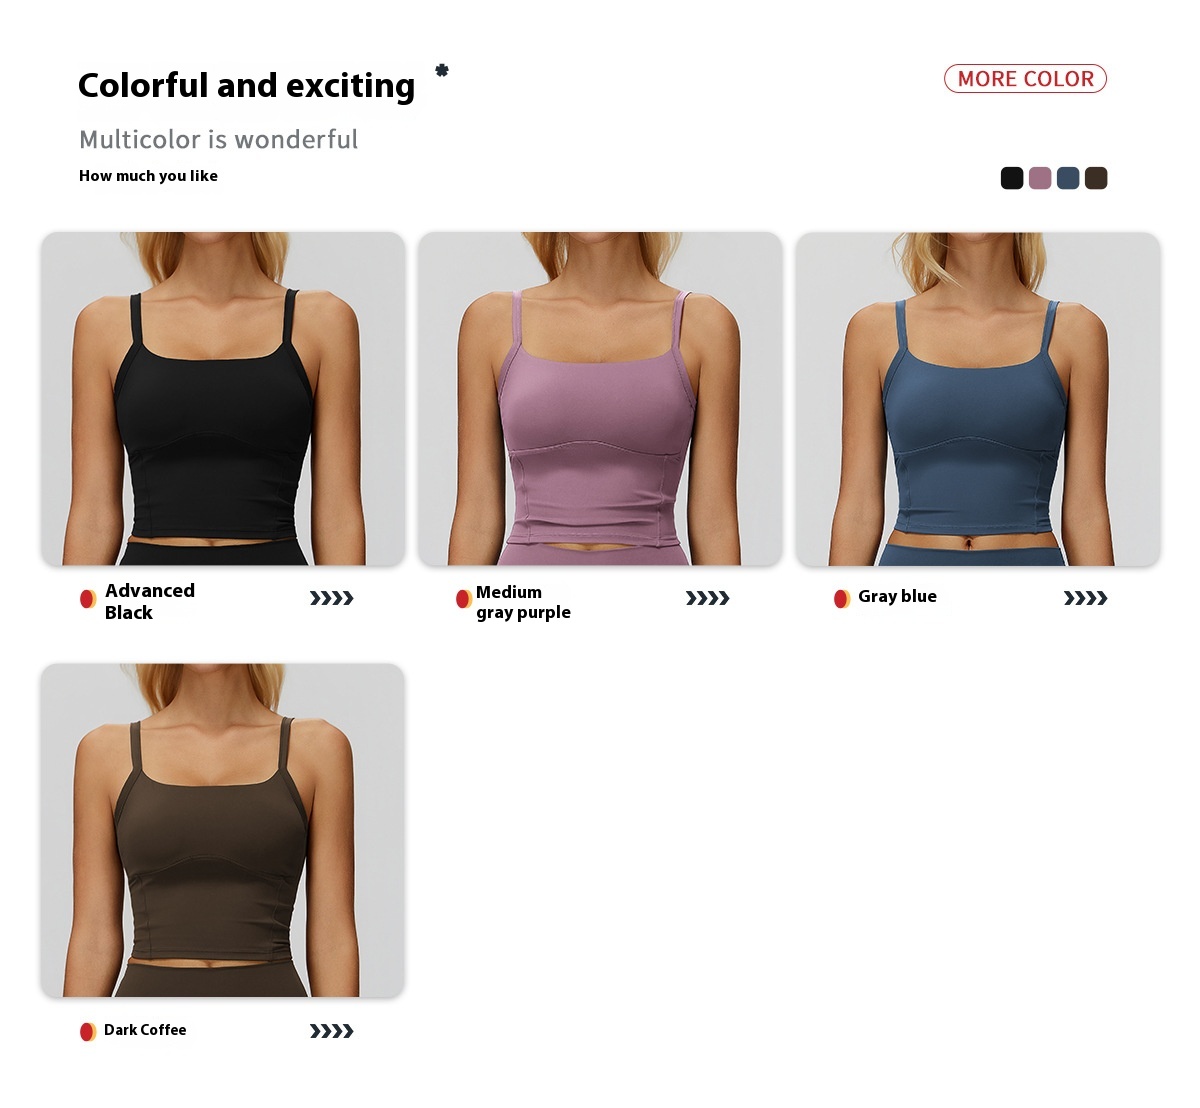1200x1108 pixels.
Task: Click the red dot next to Medium gray purple
Action: coord(464,599)
